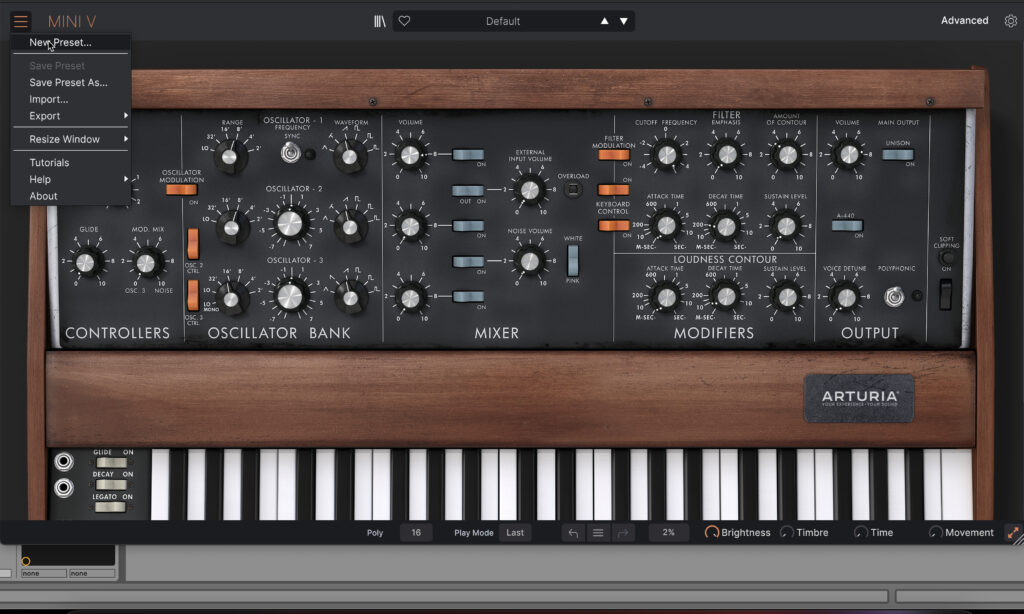This screenshot has height=614, width=1024.
Task: Click the 2% CPU meter
Action: (668, 532)
